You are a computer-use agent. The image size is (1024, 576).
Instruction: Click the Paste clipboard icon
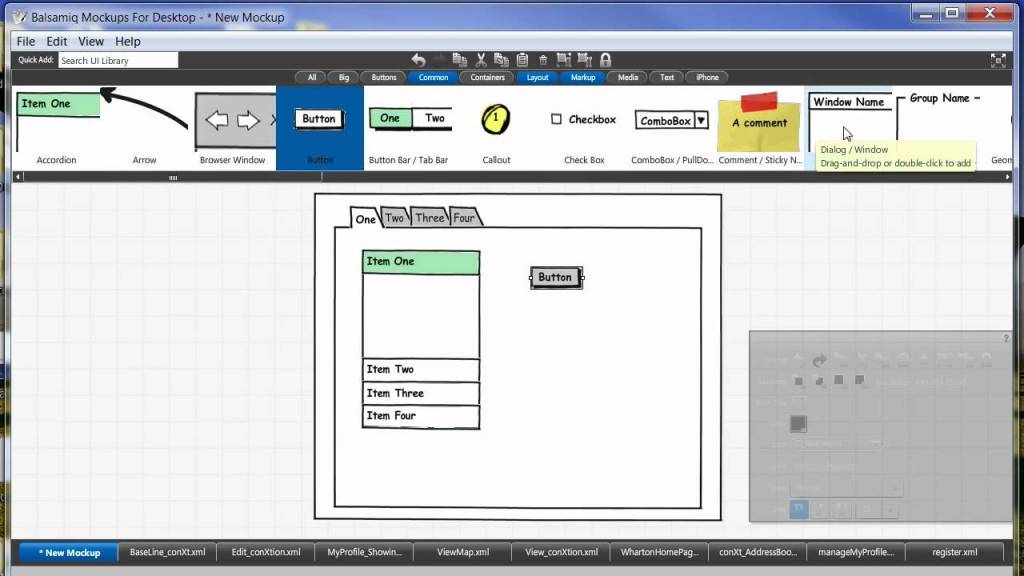click(523, 60)
